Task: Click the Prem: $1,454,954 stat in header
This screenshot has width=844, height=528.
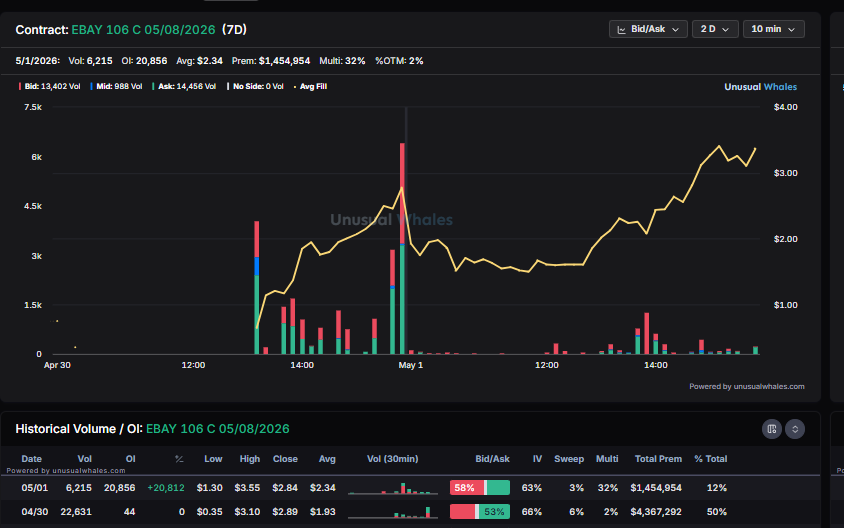Action: [x=271, y=61]
